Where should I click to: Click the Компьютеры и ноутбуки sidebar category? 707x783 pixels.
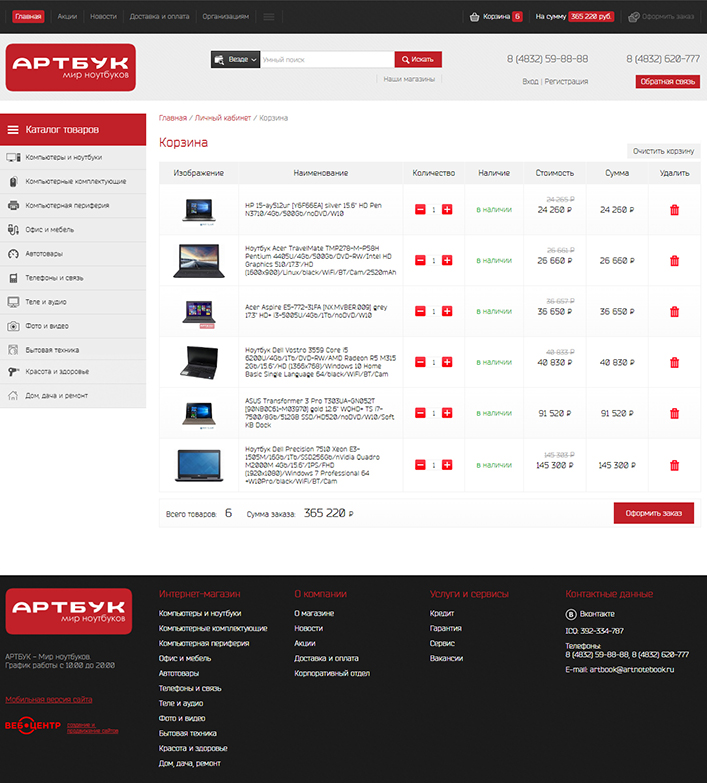click(64, 158)
